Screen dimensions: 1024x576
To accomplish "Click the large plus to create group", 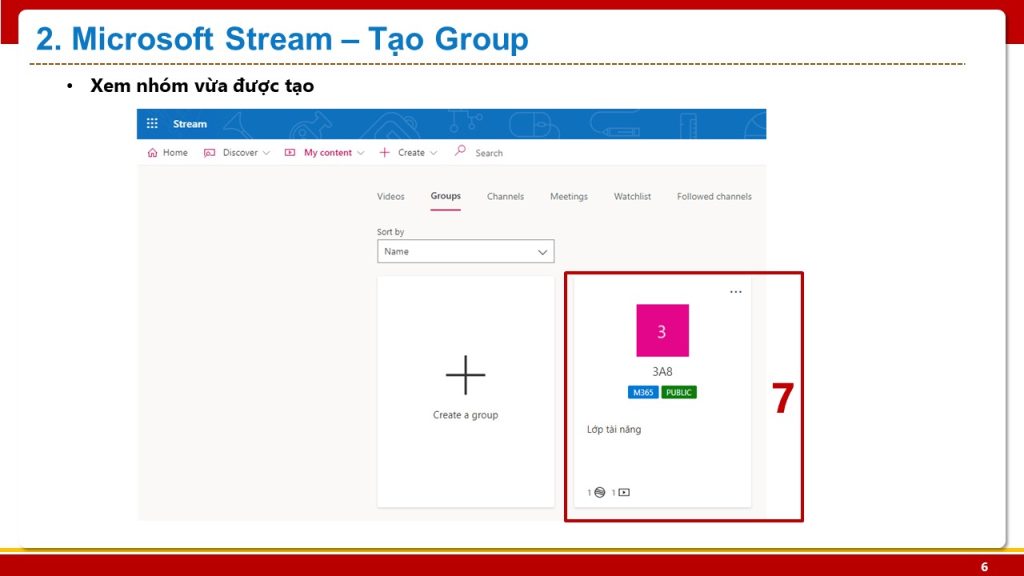I will pos(466,375).
